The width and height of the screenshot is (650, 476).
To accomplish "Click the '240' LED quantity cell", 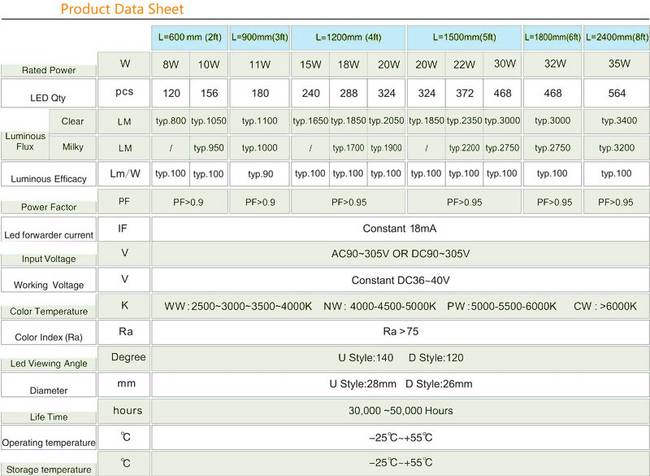I will pyautogui.click(x=310, y=93).
